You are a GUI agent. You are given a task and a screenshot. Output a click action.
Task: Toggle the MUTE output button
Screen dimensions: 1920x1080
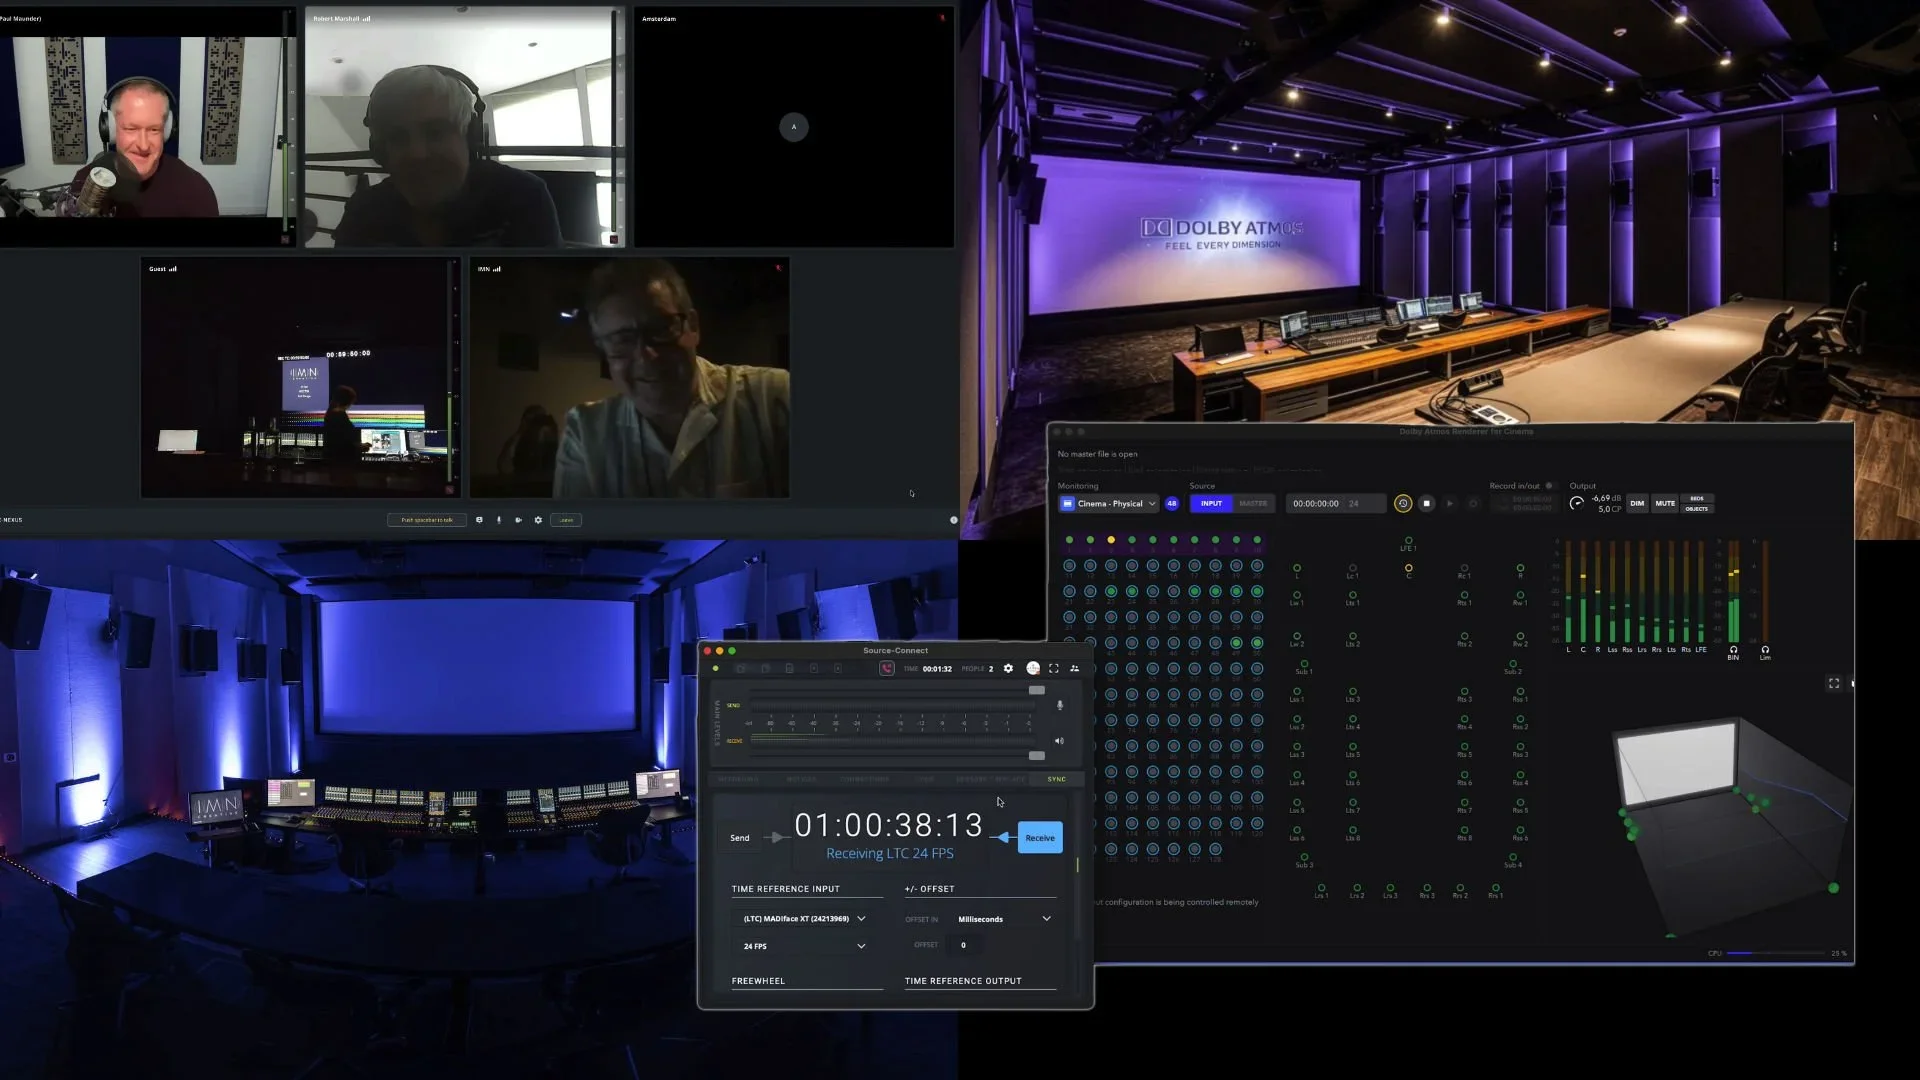(1665, 503)
